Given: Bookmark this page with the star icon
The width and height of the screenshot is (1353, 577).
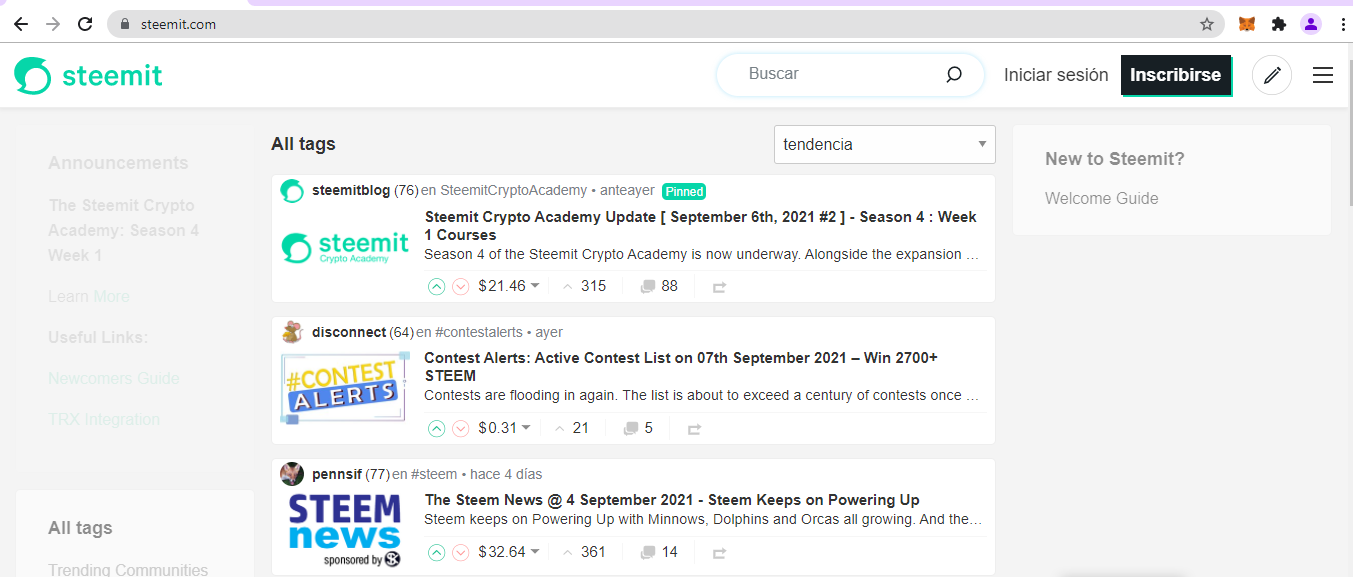Looking at the screenshot, I should coord(1207,24).
